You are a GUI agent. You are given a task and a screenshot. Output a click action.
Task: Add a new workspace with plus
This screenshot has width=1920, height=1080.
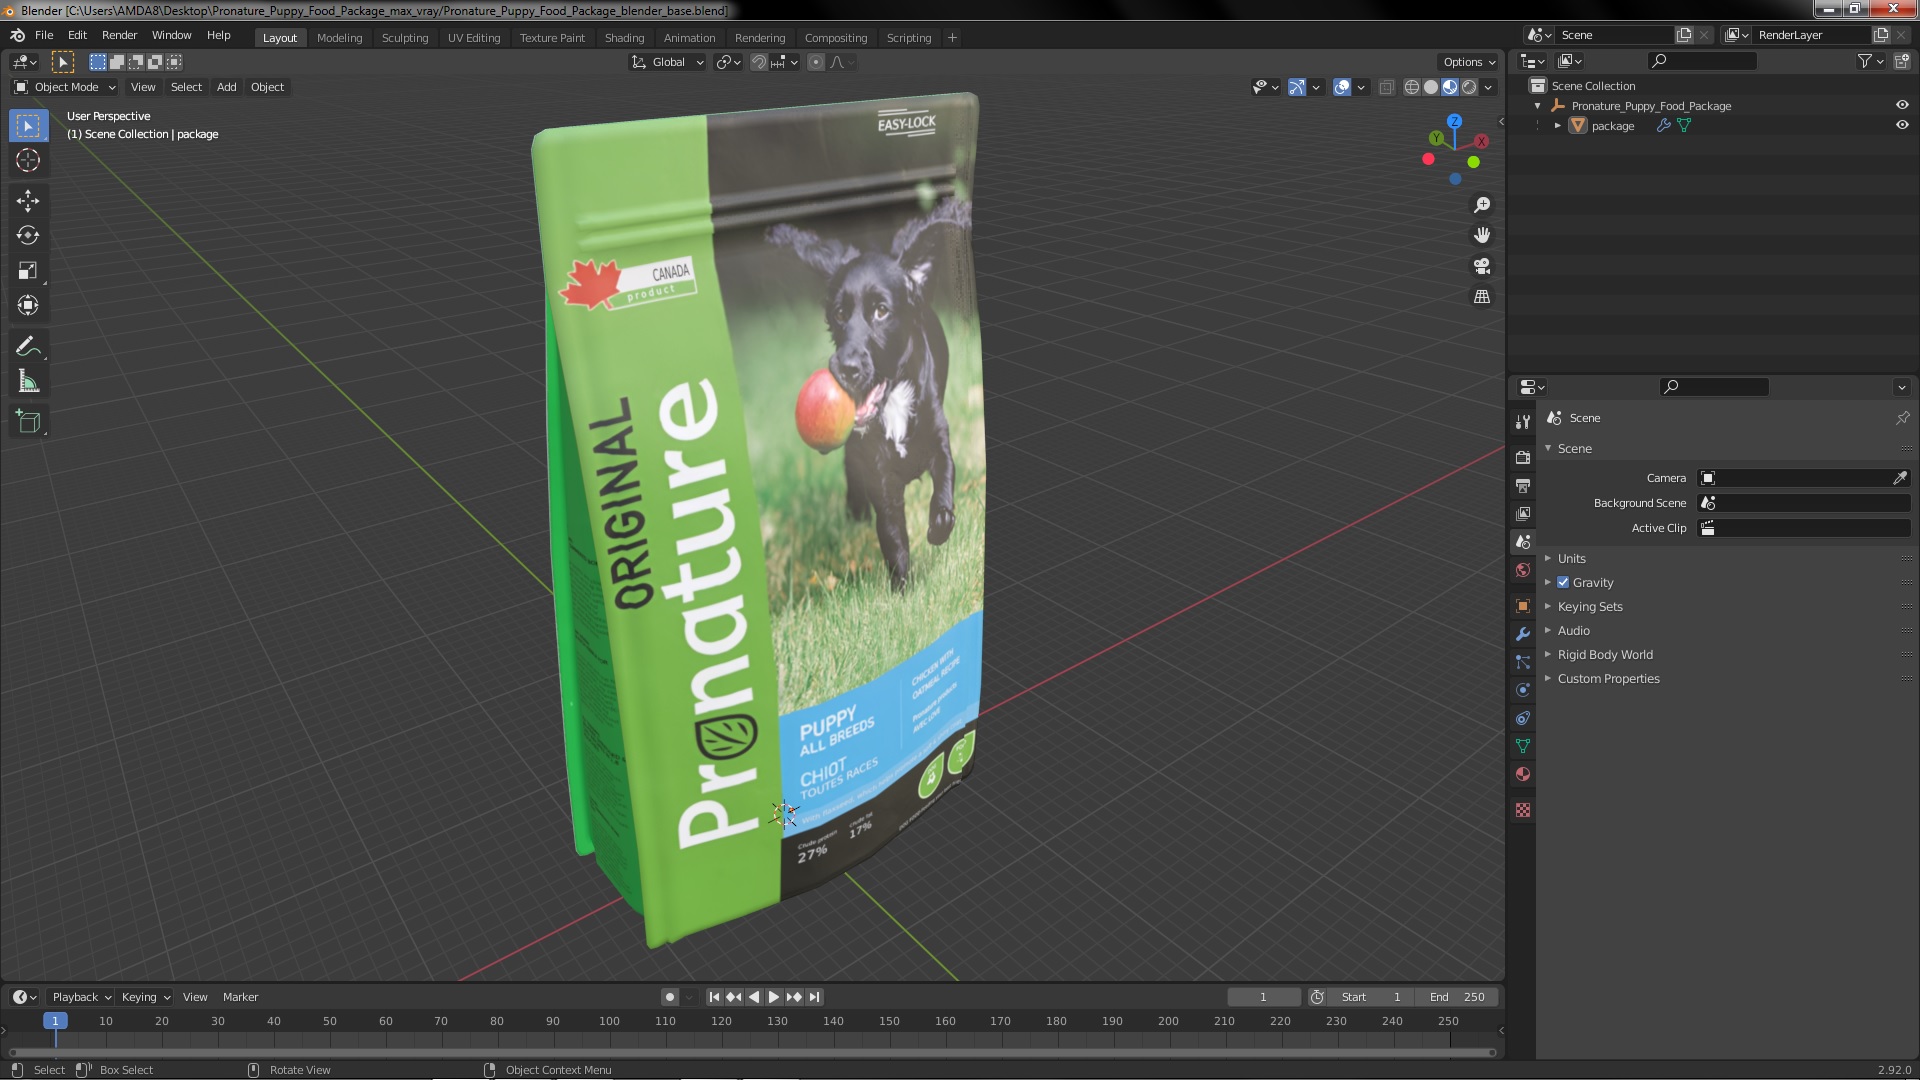pyautogui.click(x=952, y=38)
